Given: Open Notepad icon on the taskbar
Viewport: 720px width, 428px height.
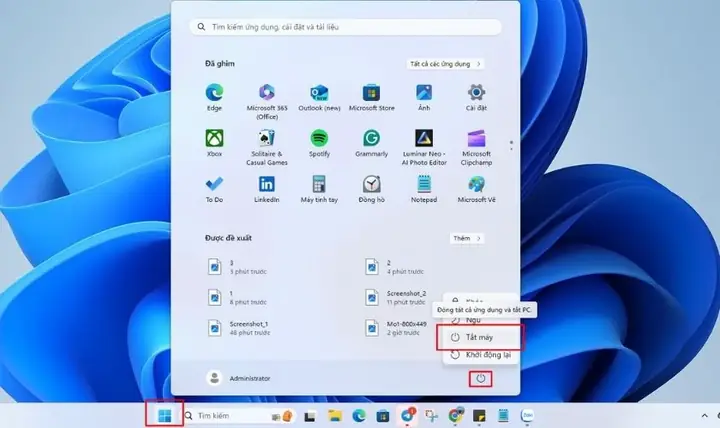Looking at the screenshot, I should 503,416.
